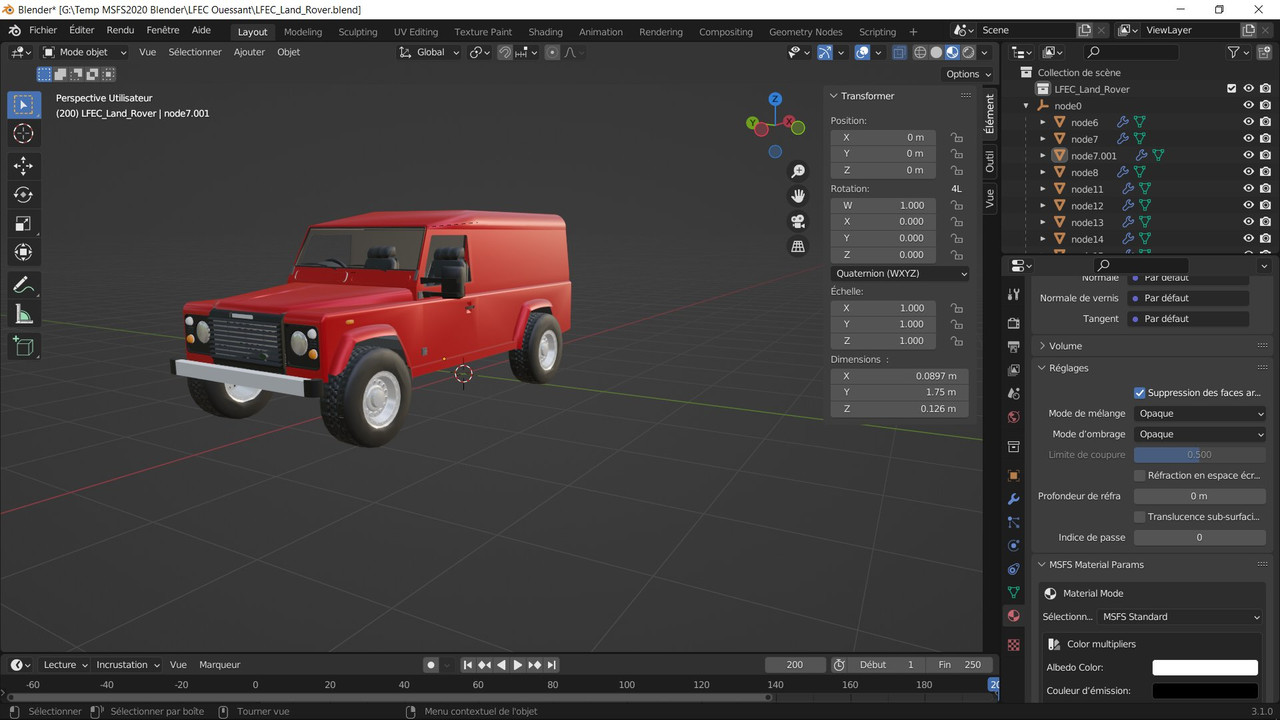The width and height of the screenshot is (1280, 720).
Task: Open the Tool properties tab icon
Action: point(1014,294)
